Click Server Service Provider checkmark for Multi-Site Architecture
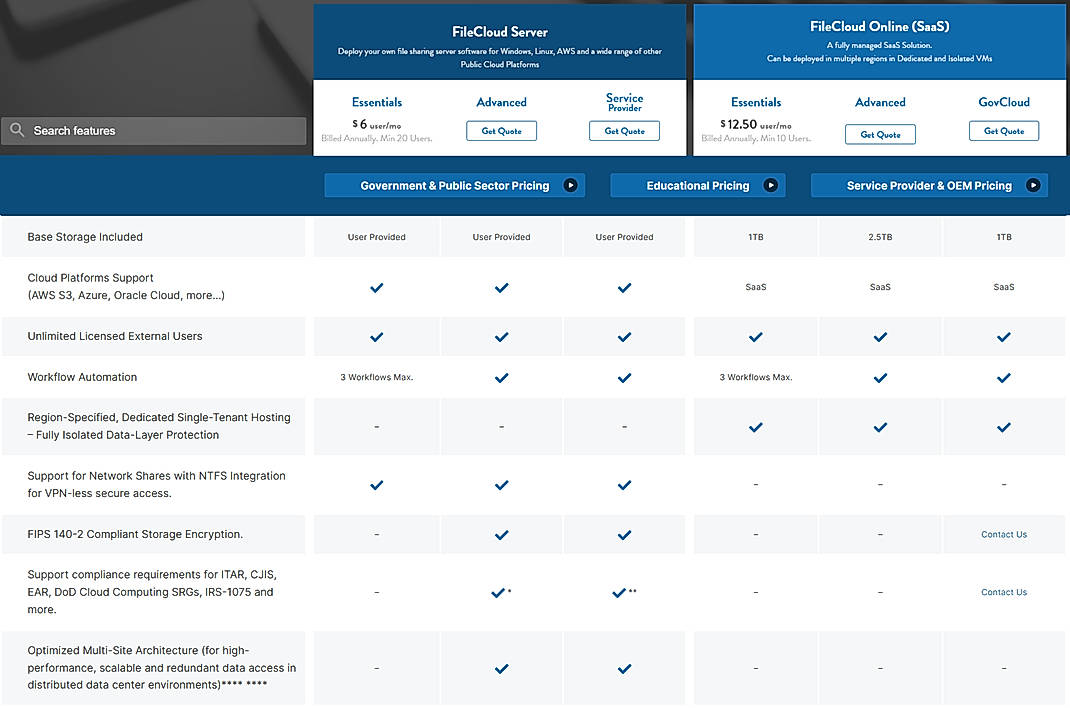 click(624, 669)
